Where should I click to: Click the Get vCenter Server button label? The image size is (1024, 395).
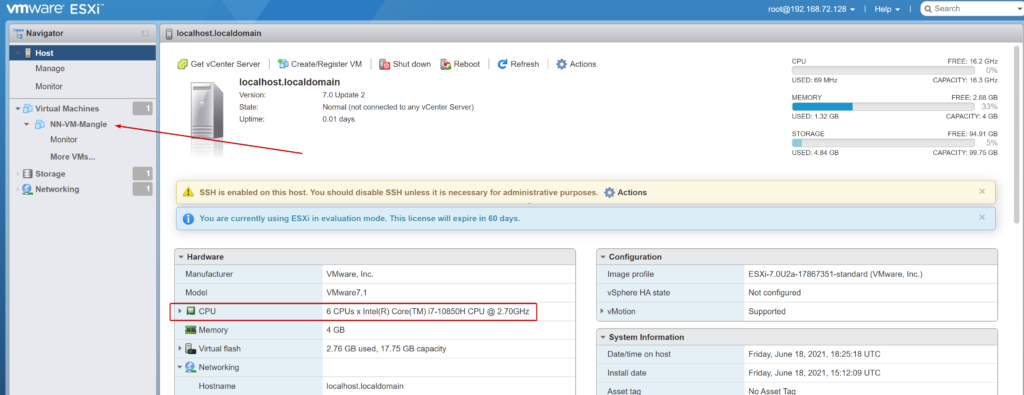225,64
